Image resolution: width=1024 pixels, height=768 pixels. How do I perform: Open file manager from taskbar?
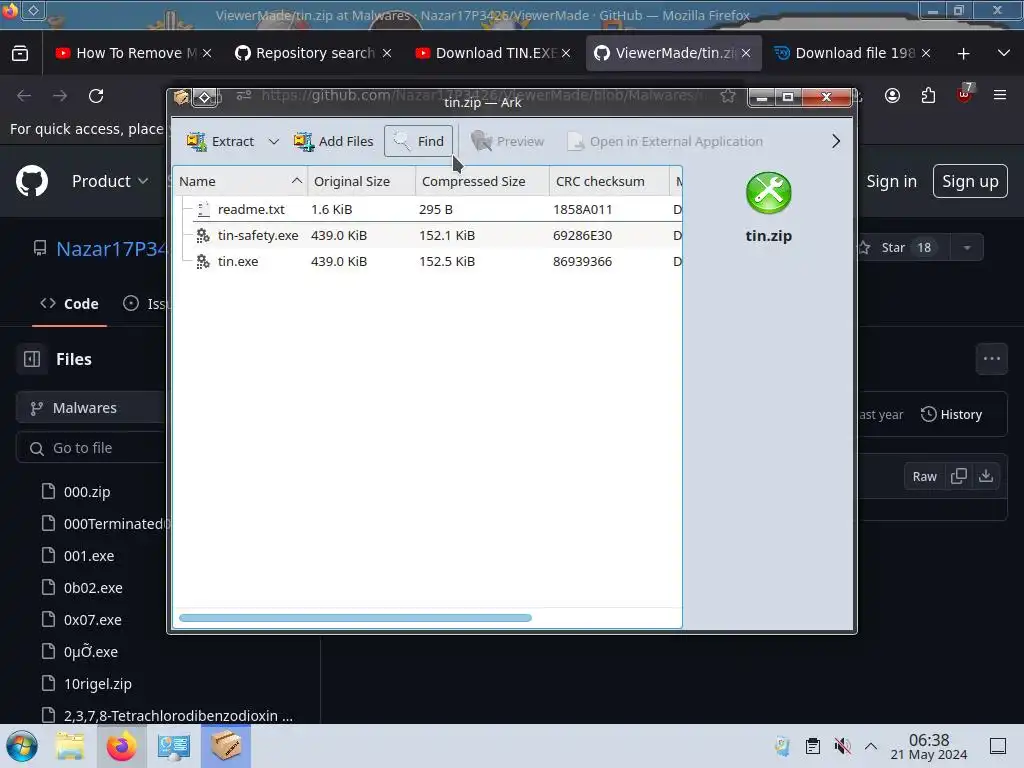(x=70, y=746)
